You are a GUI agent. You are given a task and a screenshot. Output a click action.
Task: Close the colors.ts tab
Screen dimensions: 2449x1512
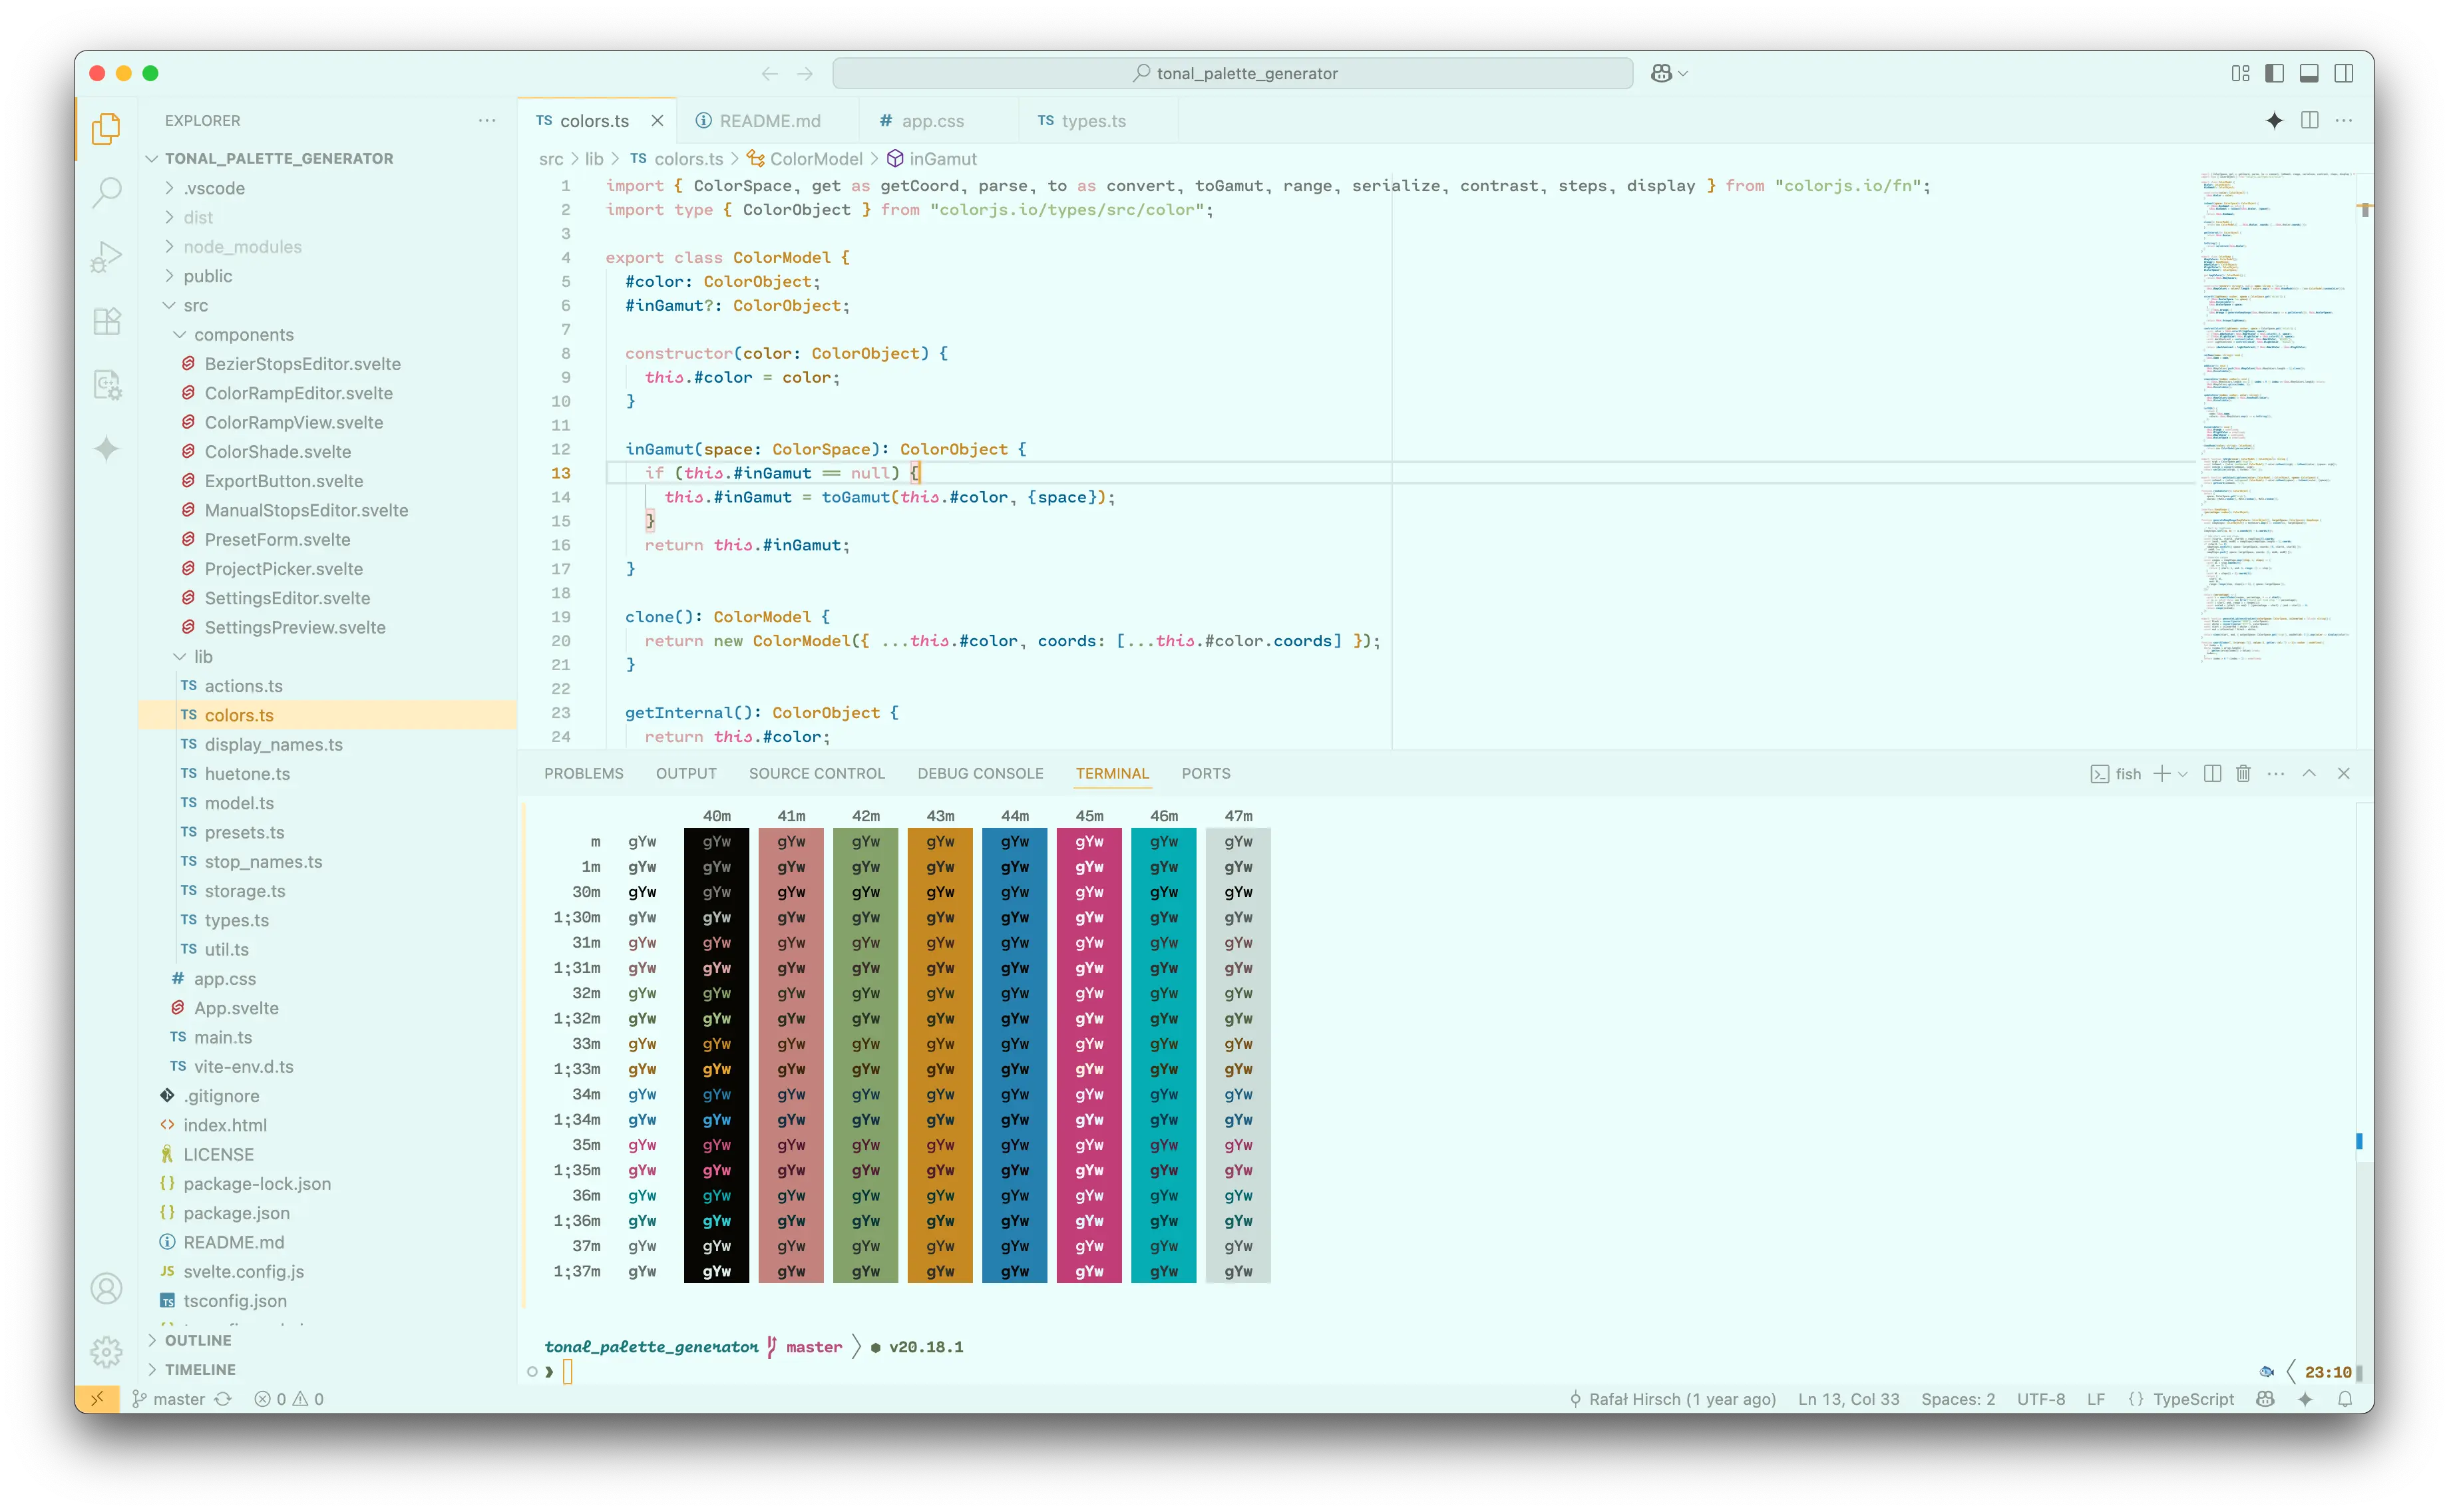657,121
